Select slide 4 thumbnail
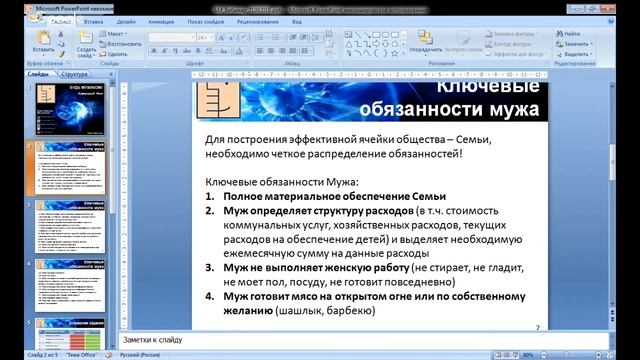Viewport: 640px width, 360px height. click(70, 285)
